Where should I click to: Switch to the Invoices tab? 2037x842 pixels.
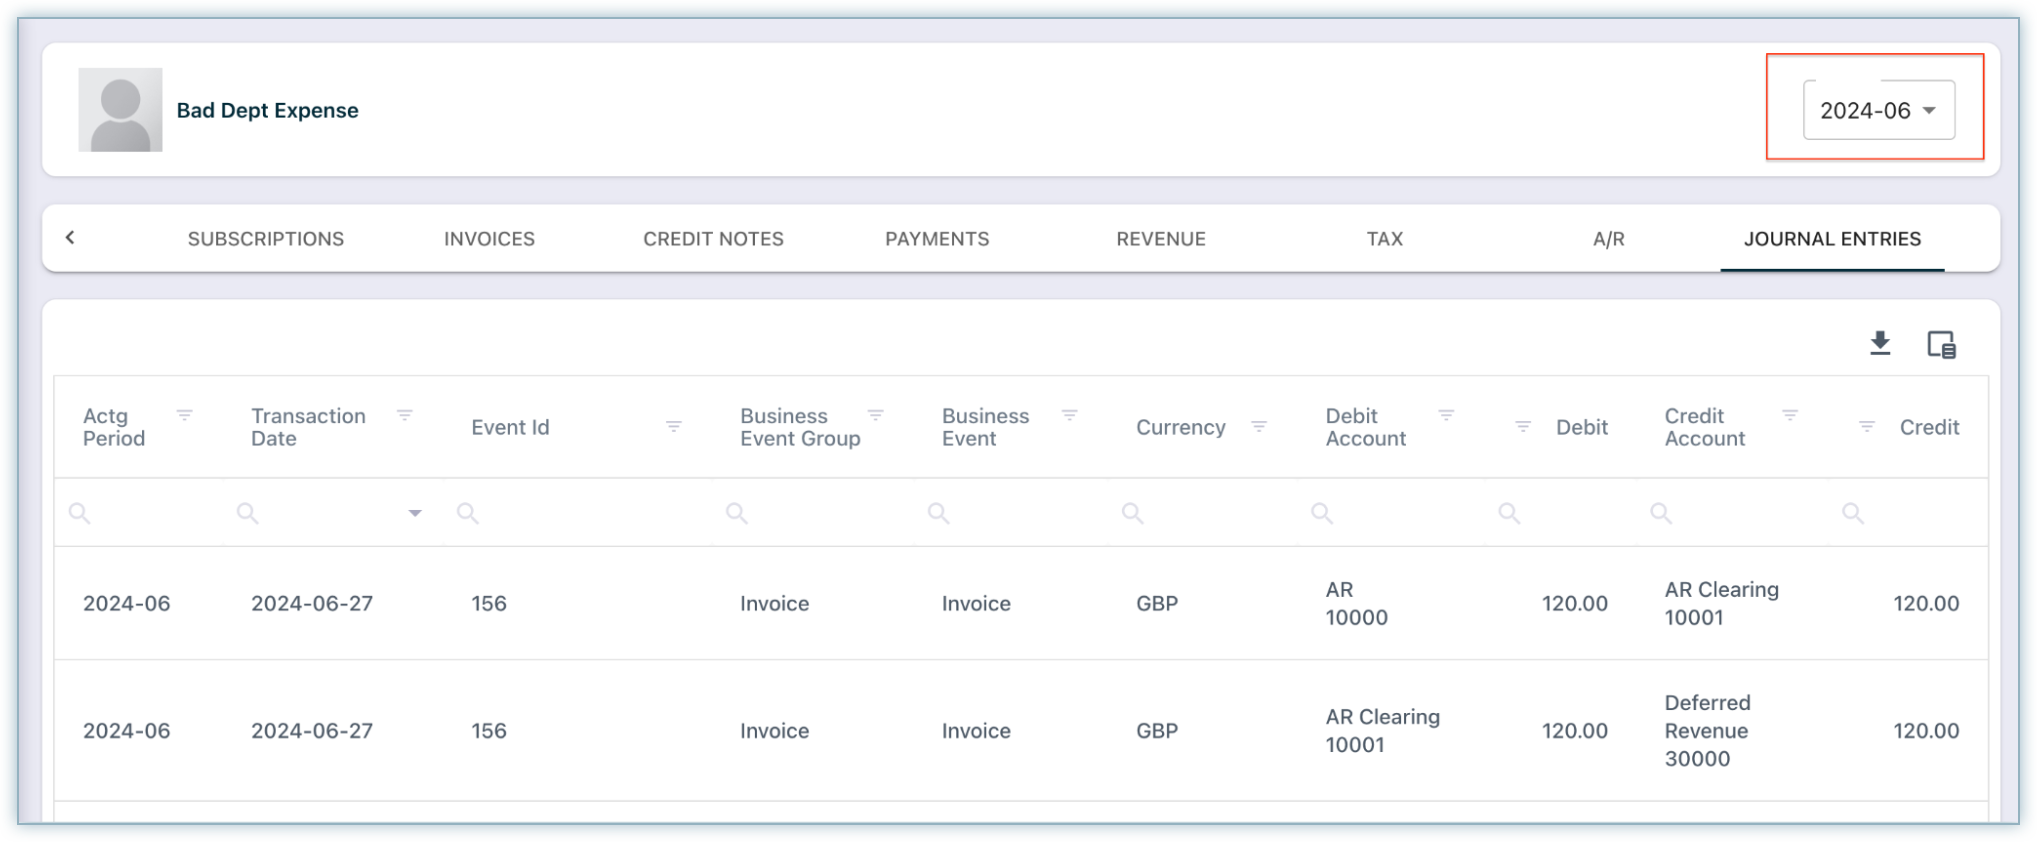coord(489,239)
